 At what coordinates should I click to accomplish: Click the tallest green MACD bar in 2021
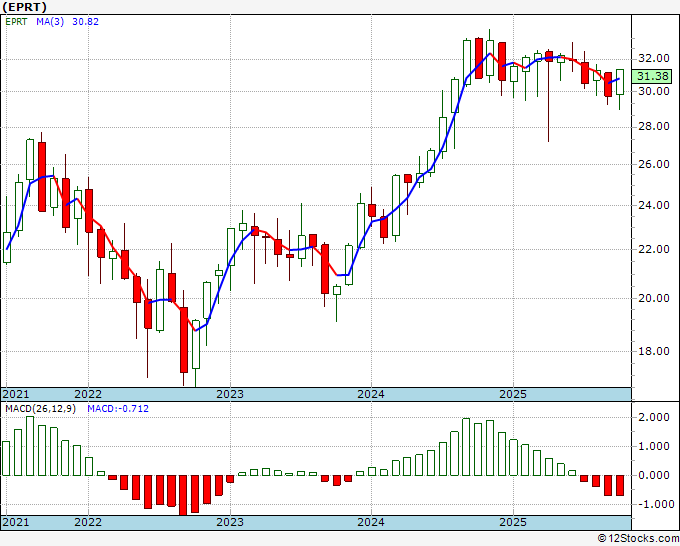30,446
